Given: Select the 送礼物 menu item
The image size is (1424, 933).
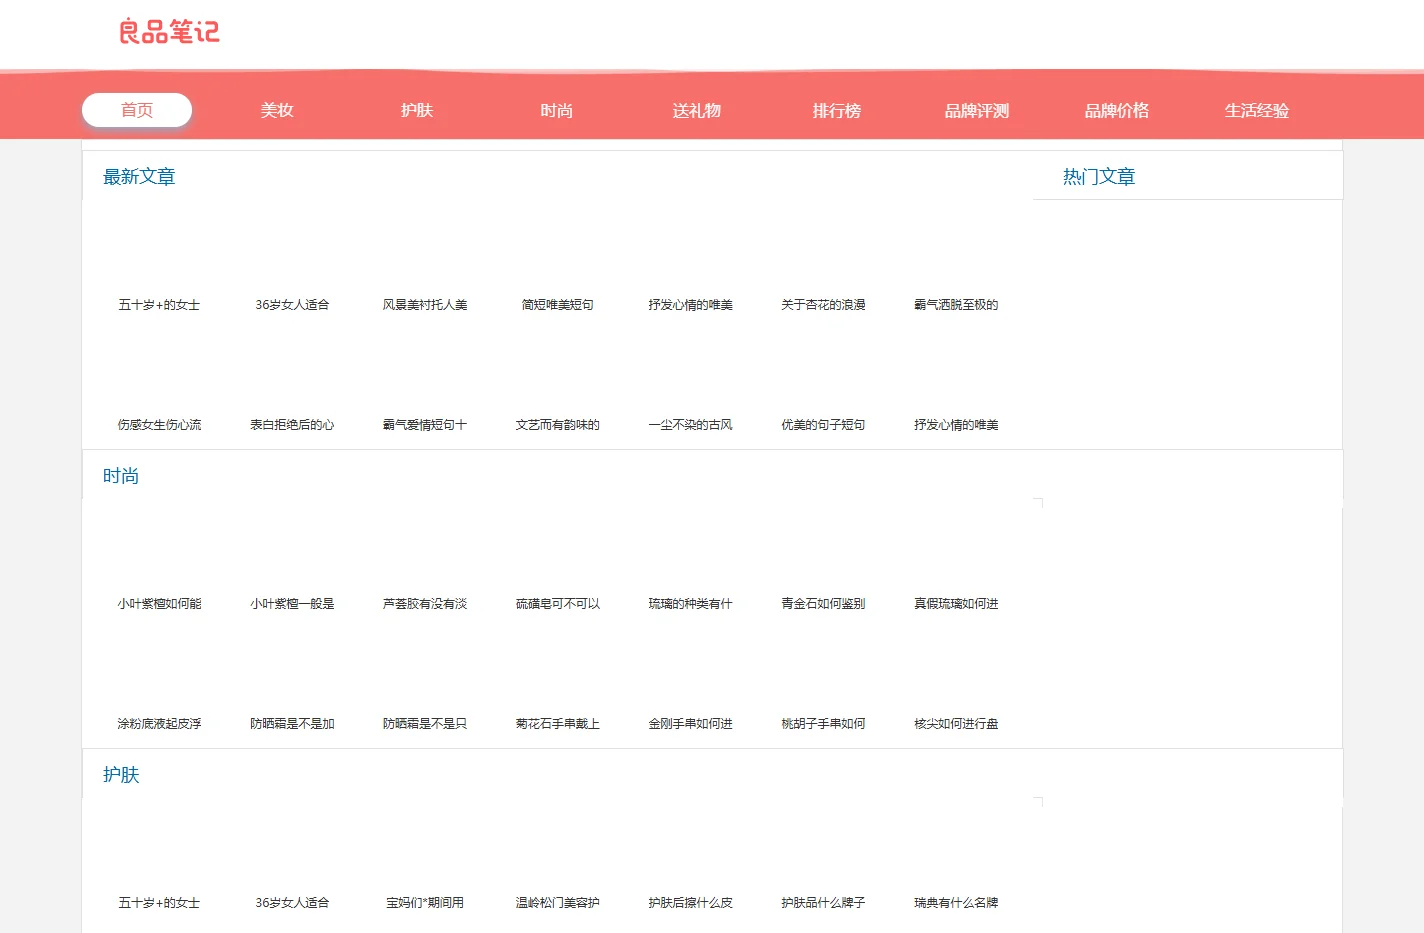Looking at the screenshot, I should [x=697, y=110].
